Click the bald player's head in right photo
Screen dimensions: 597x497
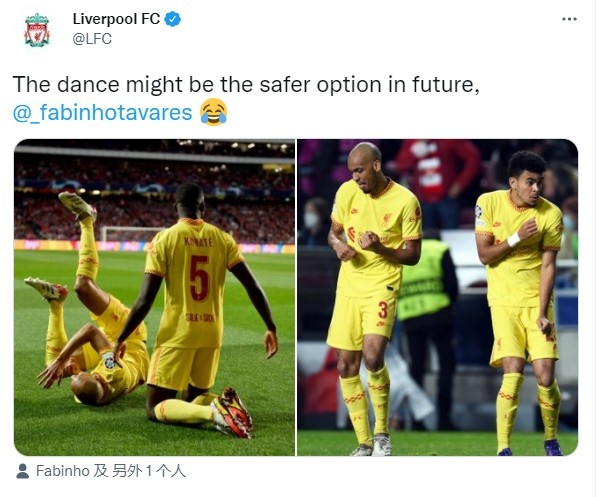(364, 164)
